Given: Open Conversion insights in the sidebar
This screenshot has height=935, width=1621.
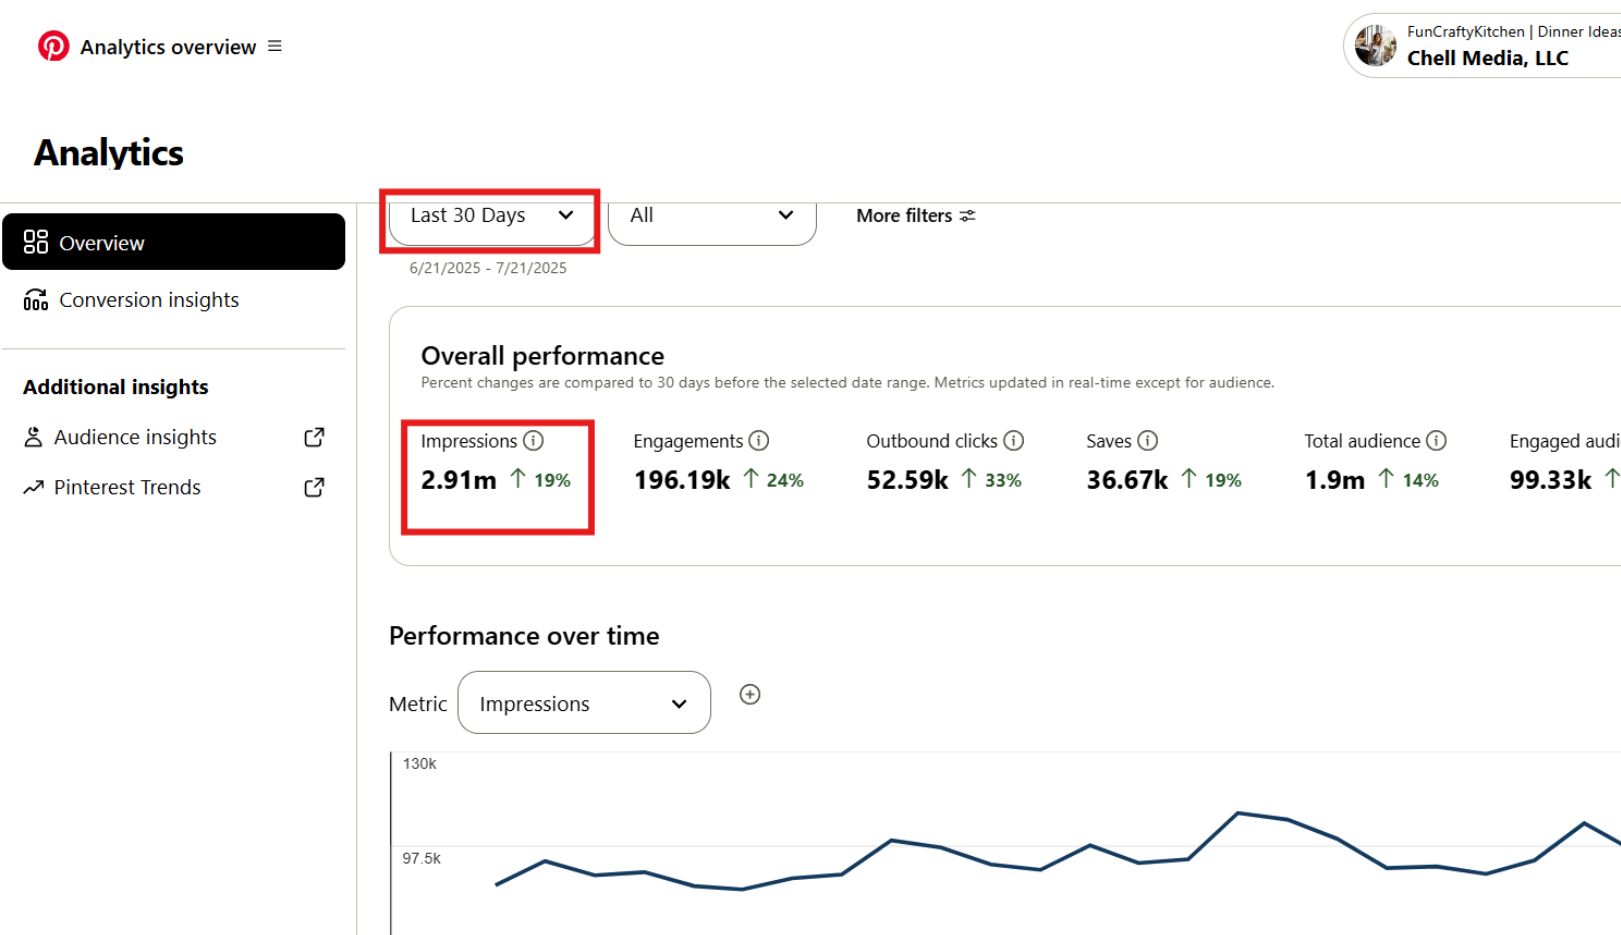Looking at the screenshot, I should 148,300.
